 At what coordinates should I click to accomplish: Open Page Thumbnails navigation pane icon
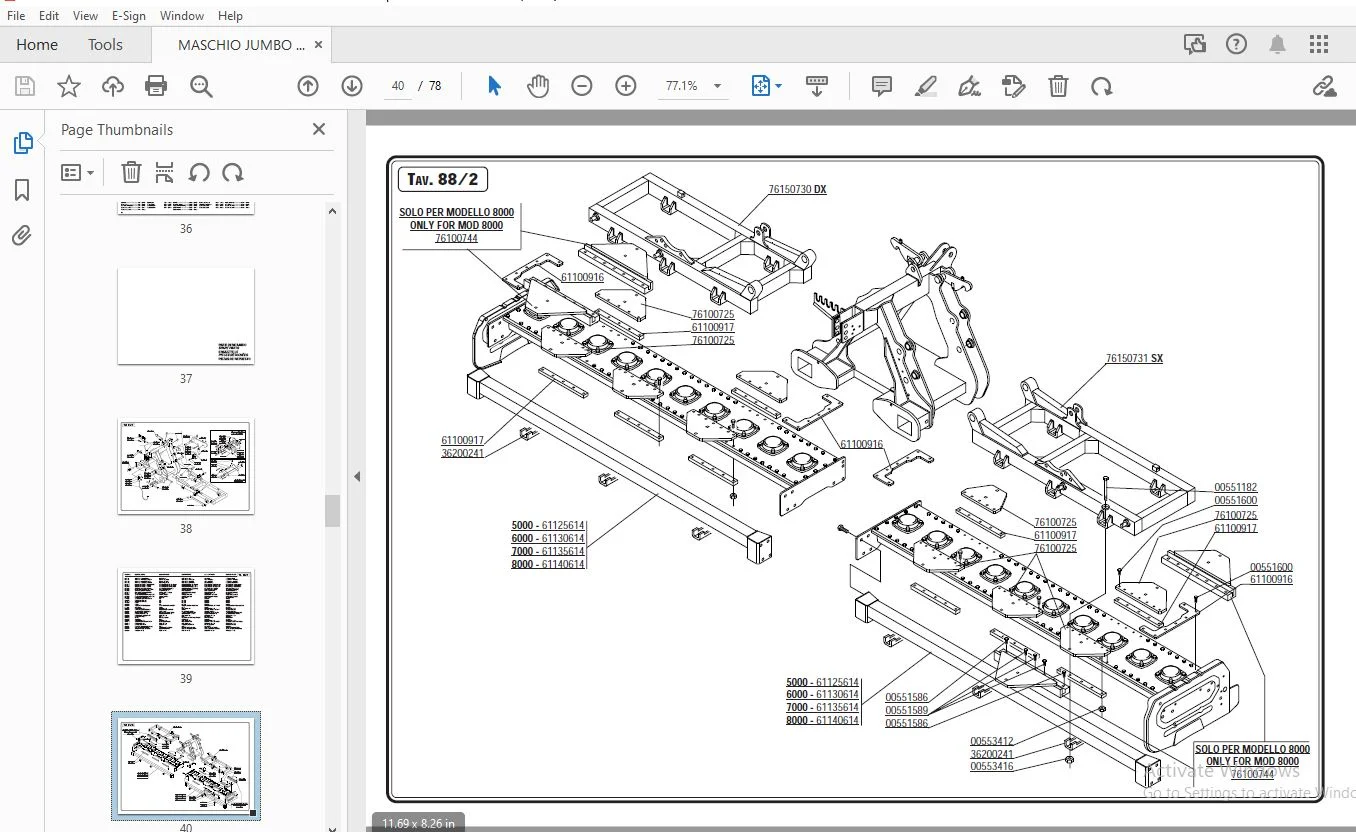[22, 143]
